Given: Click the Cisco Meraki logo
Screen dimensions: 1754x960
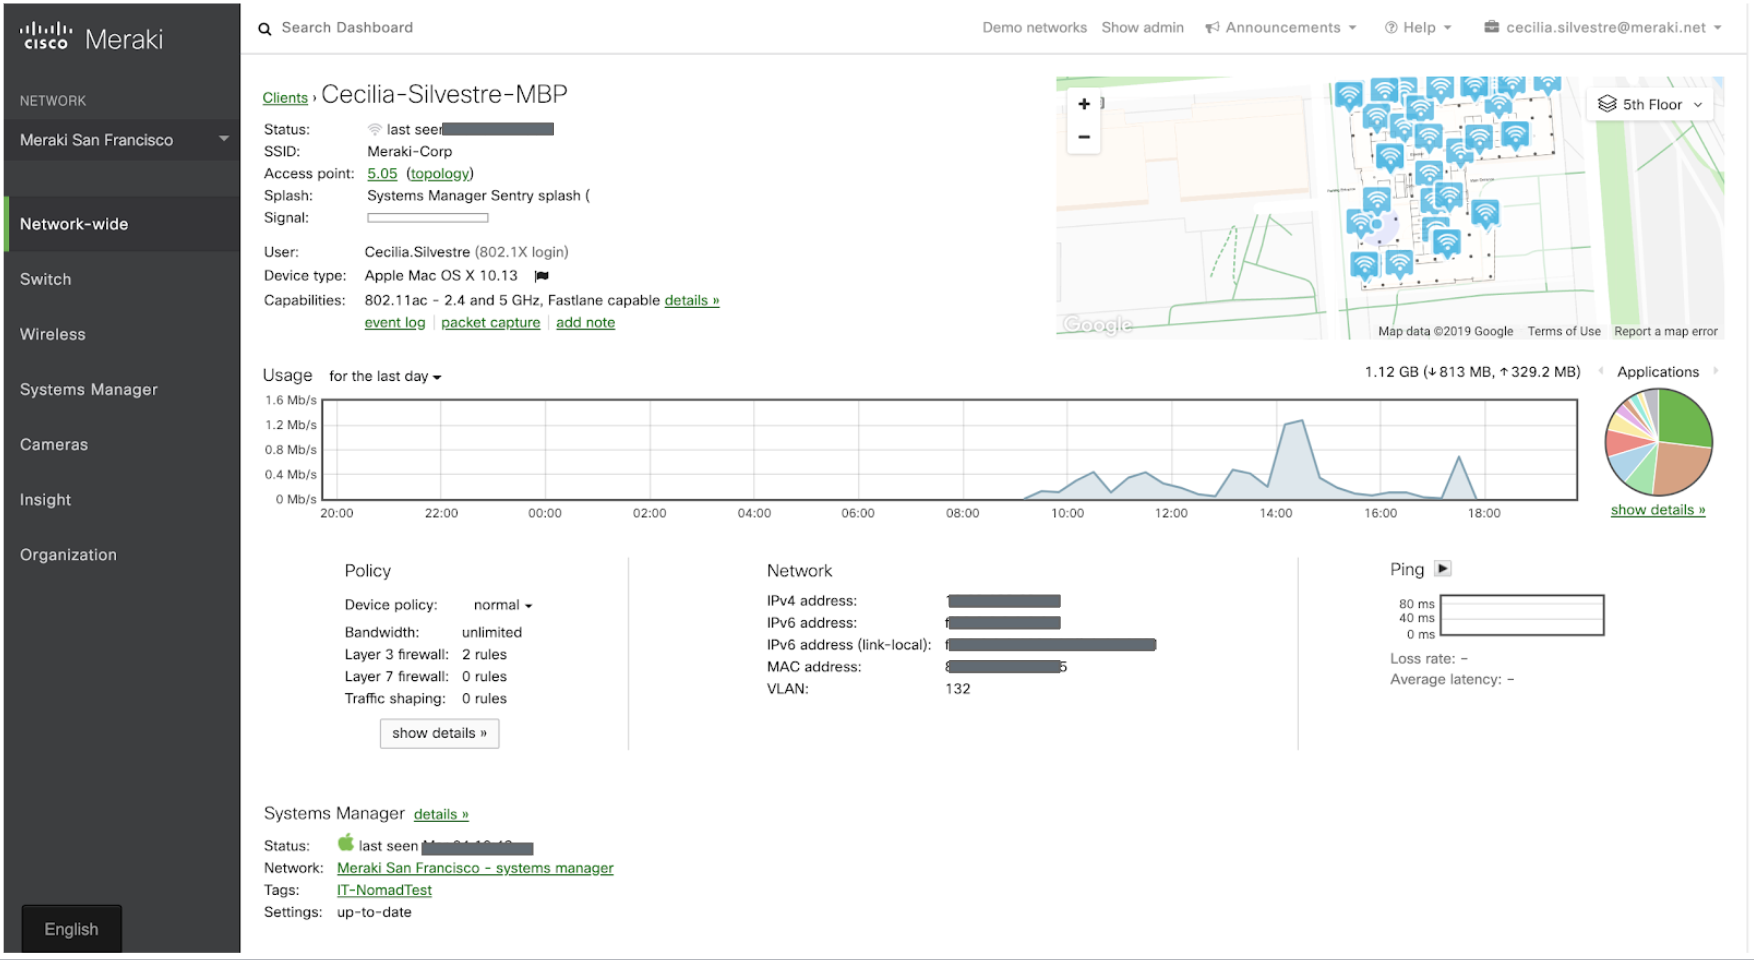Looking at the screenshot, I should (x=88, y=36).
